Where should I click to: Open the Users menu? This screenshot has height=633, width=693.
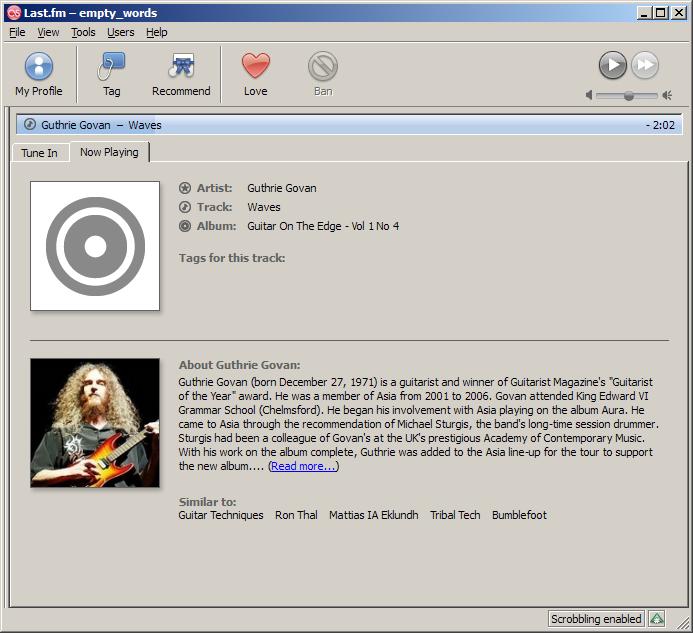[x=121, y=32]
